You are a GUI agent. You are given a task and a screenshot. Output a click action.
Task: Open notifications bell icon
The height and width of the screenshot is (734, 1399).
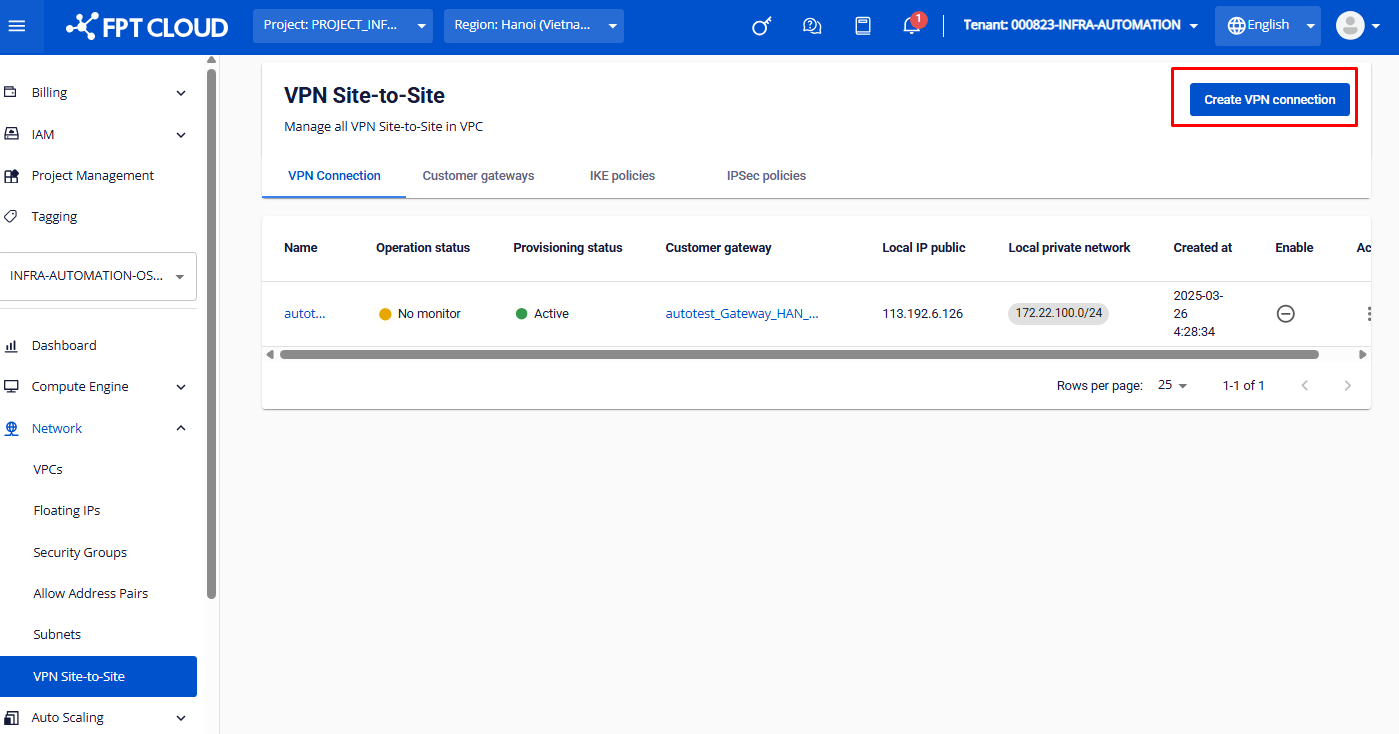point(912,26)
